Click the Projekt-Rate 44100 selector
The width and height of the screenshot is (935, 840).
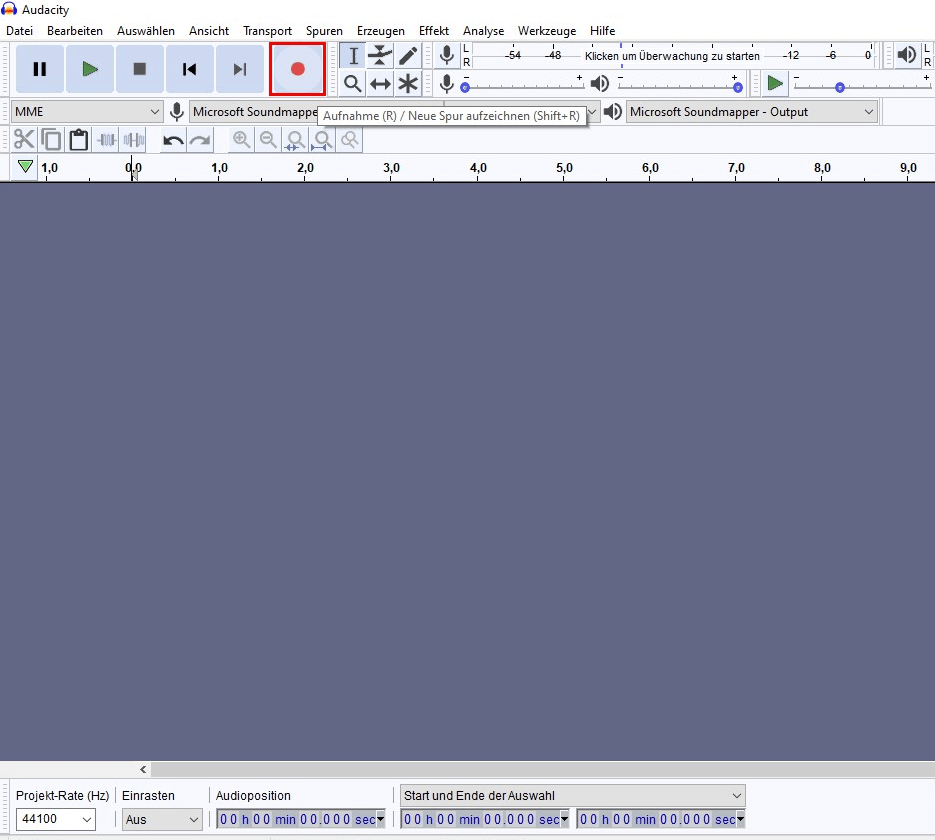tap(55, 819)
